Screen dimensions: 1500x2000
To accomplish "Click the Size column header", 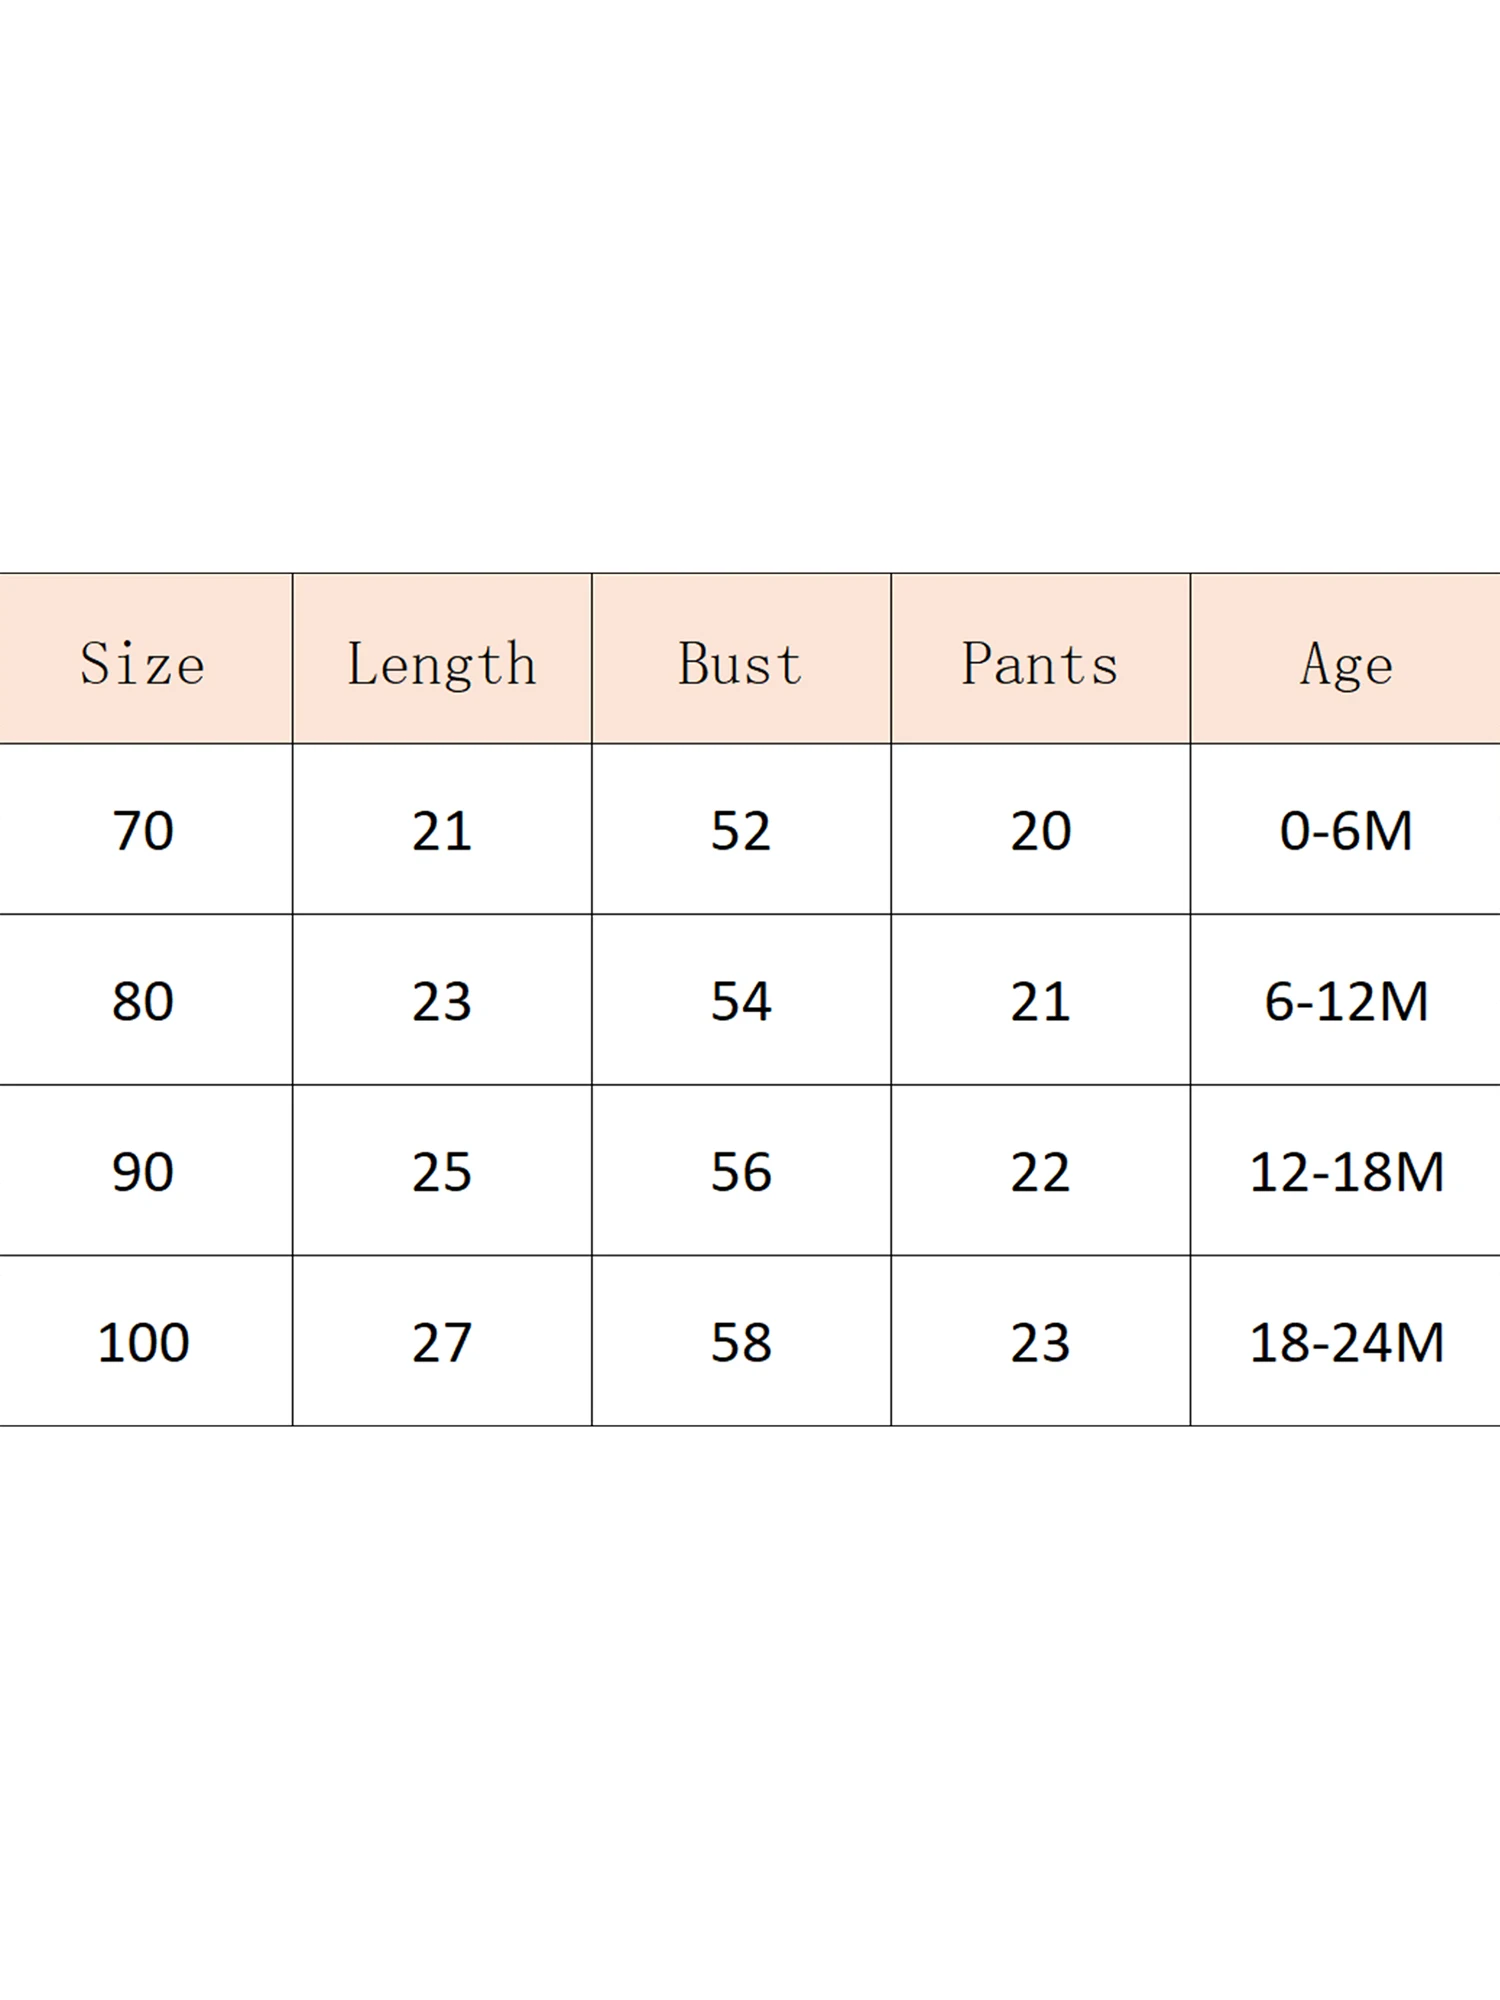I will 143,664.
